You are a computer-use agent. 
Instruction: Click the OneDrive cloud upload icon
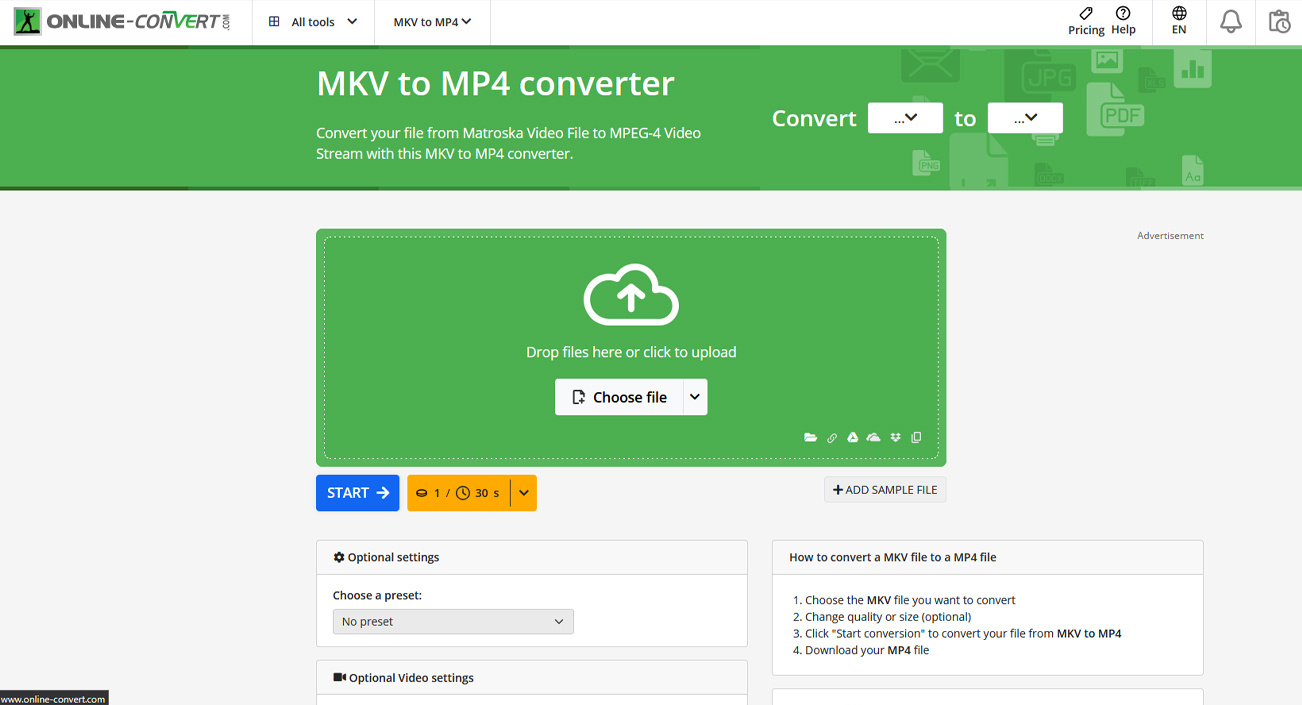coord(873,438)
